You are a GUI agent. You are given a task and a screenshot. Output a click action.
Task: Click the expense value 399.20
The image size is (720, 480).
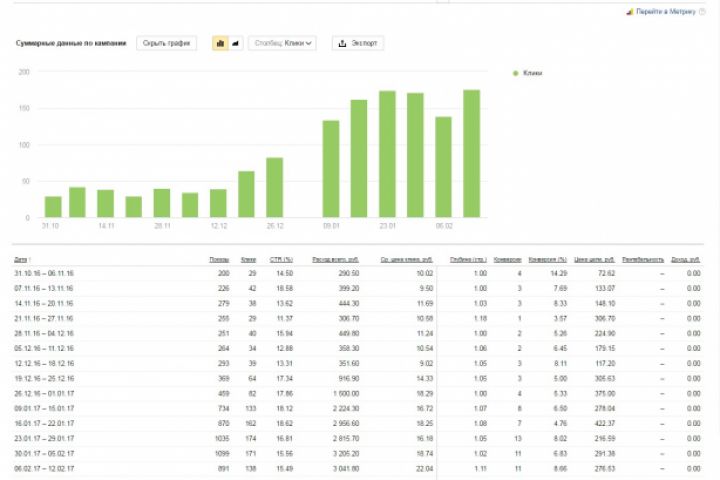pyautogui.click(x=349, y=288)
